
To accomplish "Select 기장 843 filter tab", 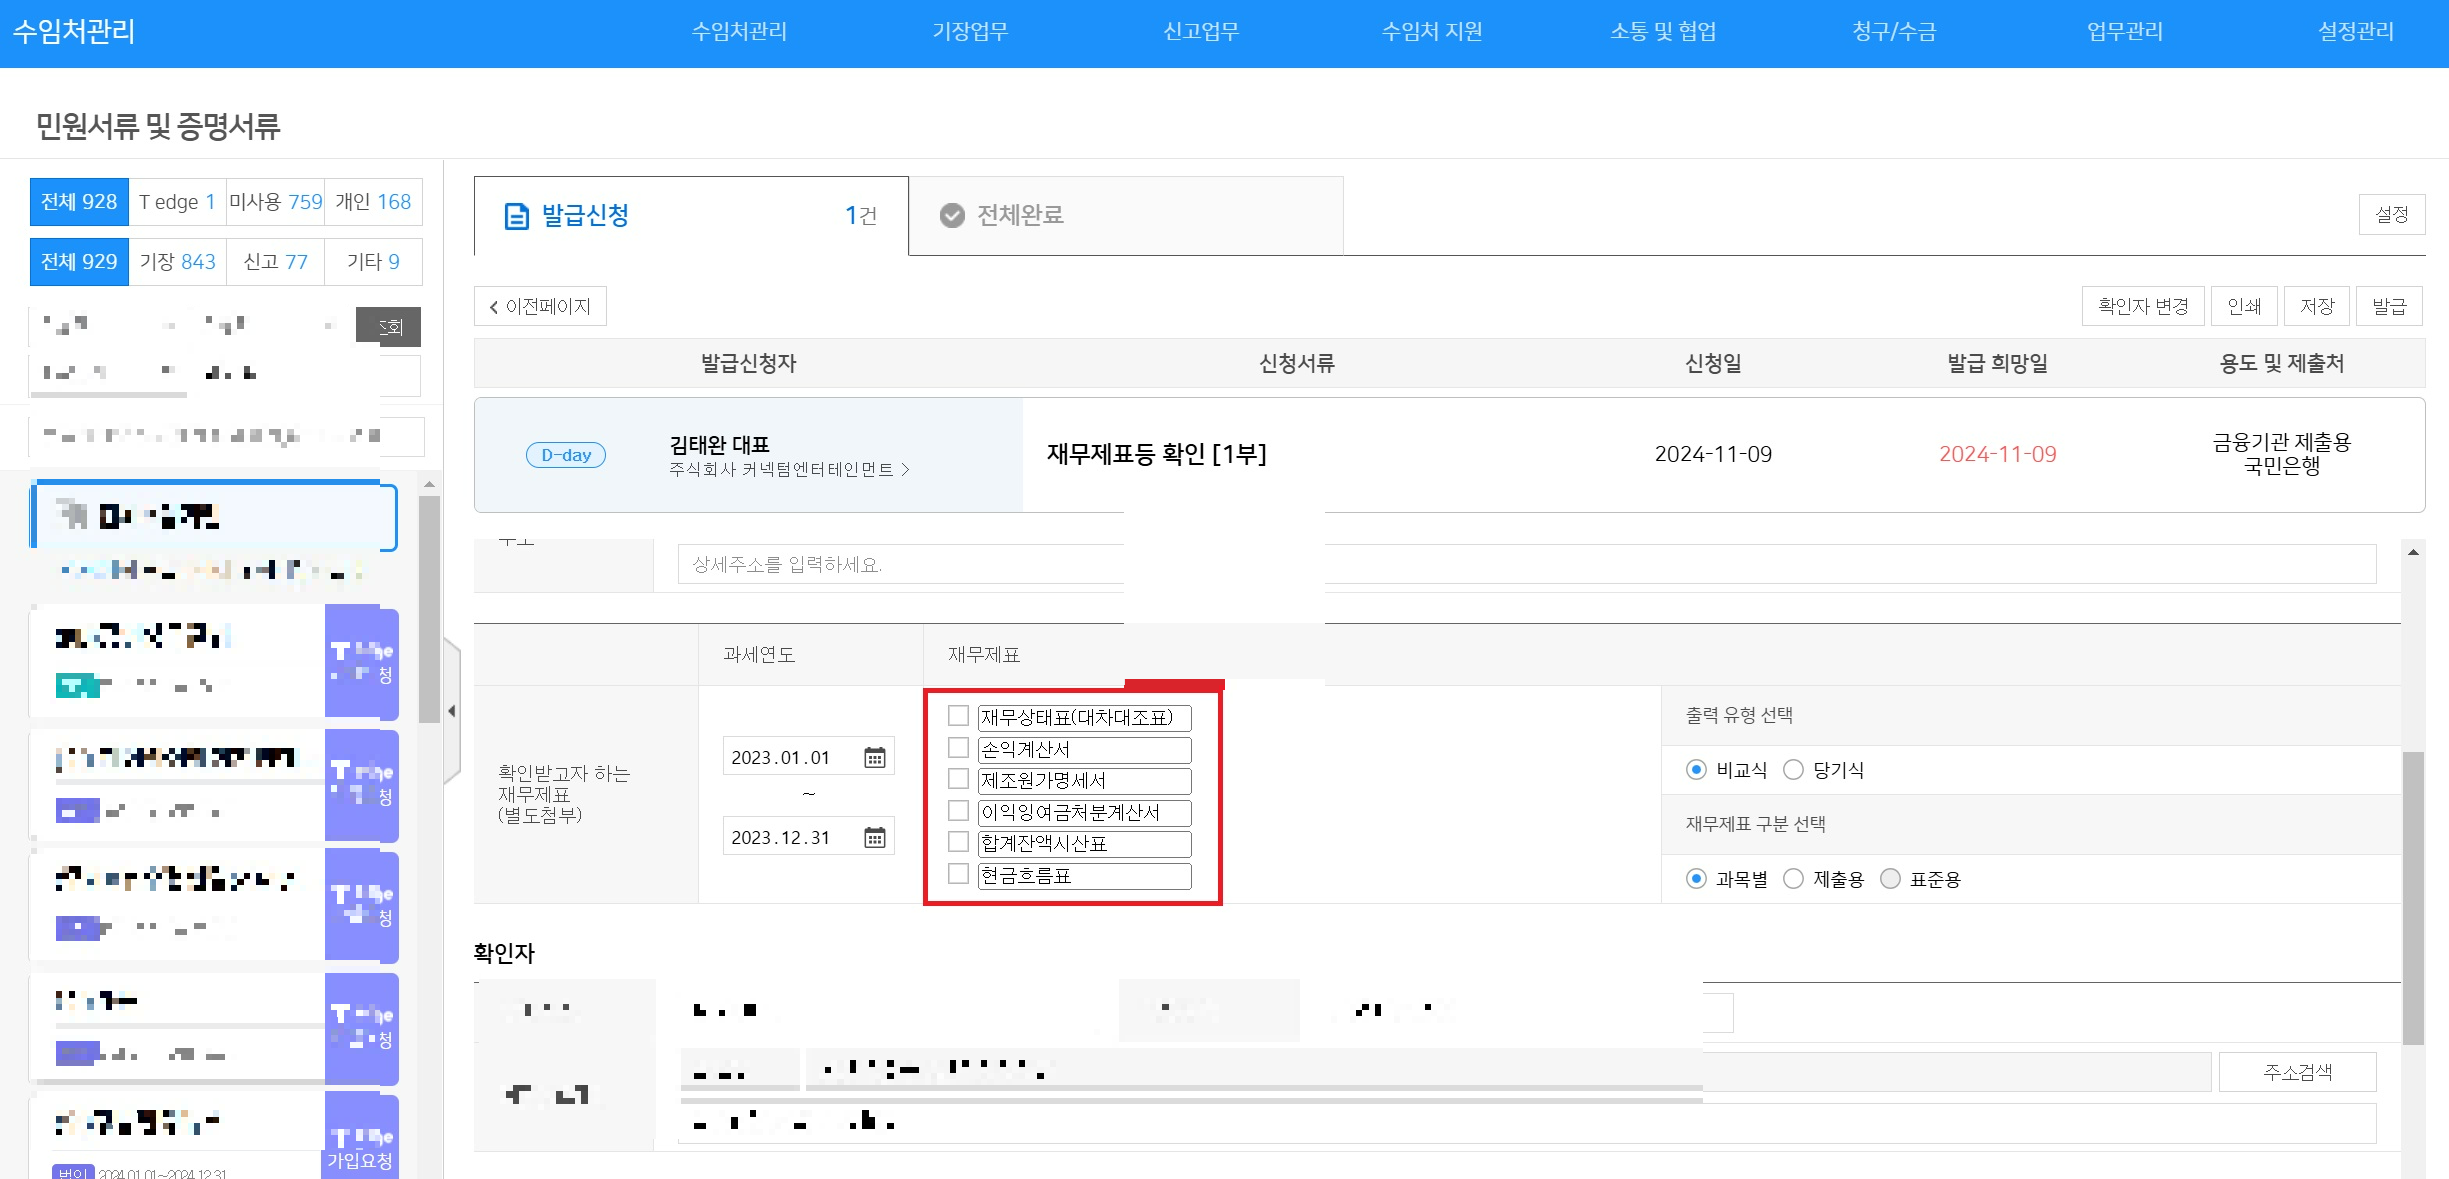I will pyautogui.click(x=177, y=262).
